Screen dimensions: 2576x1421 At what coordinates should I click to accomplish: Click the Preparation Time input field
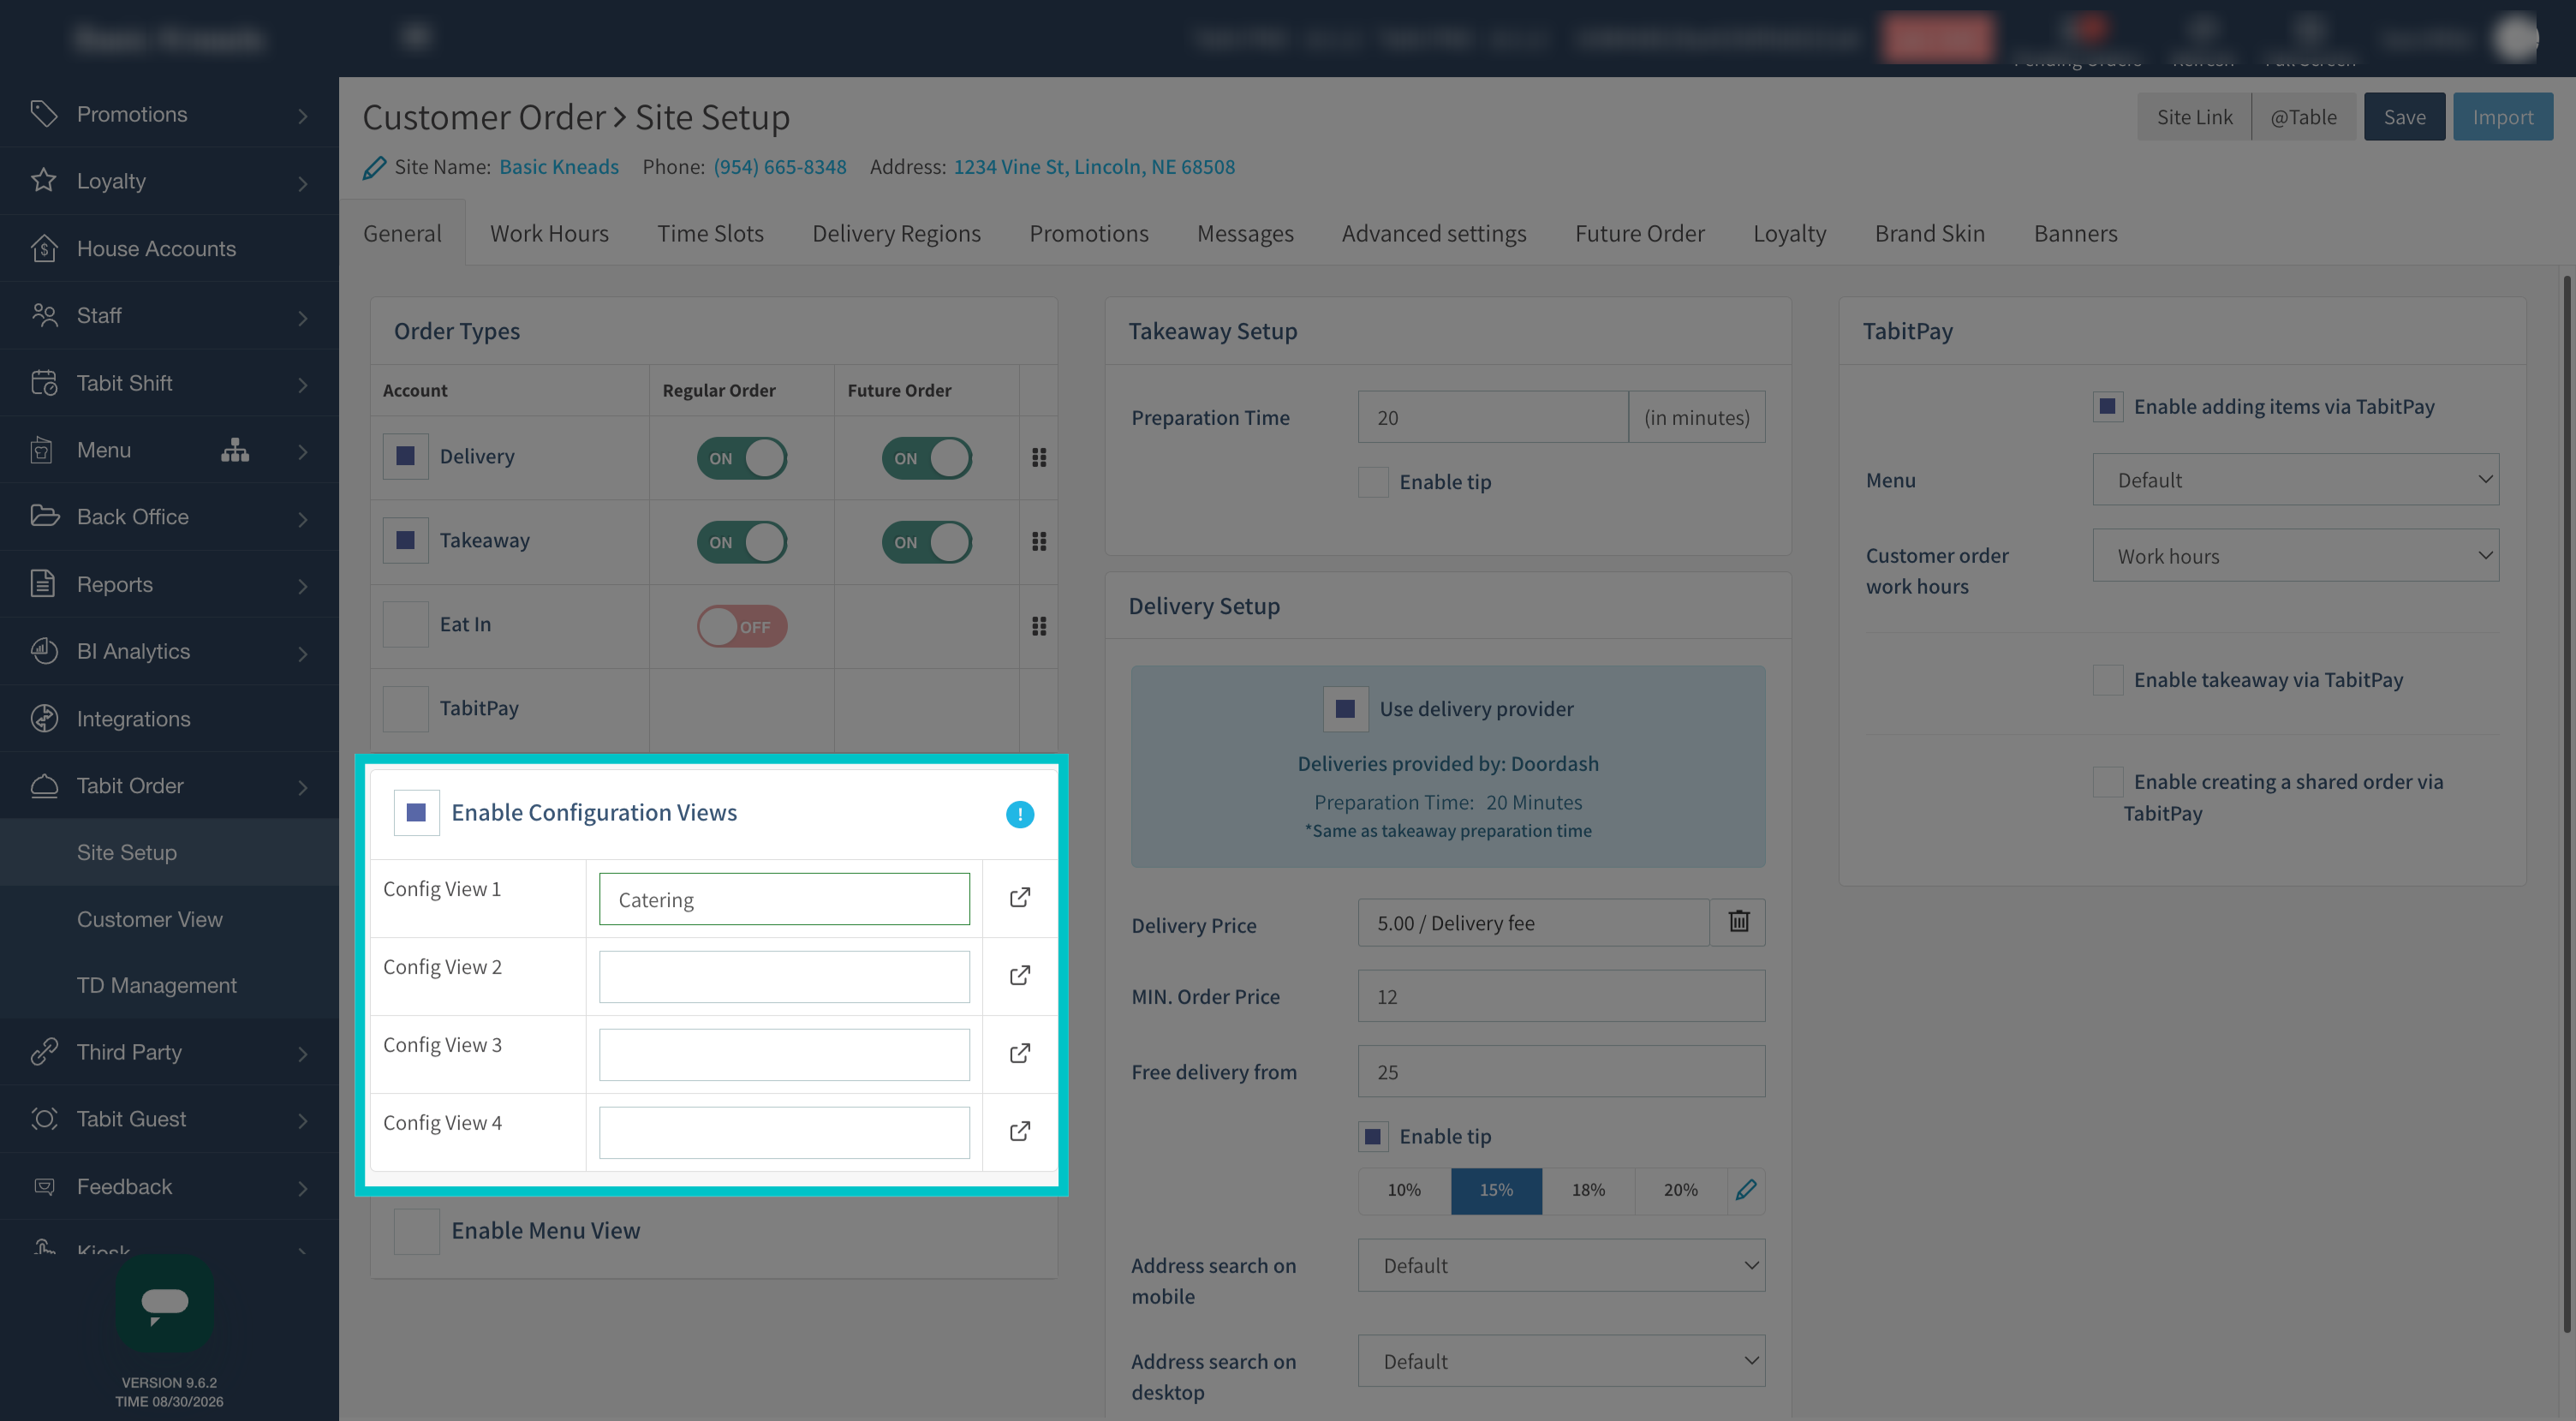(1492, 417)
